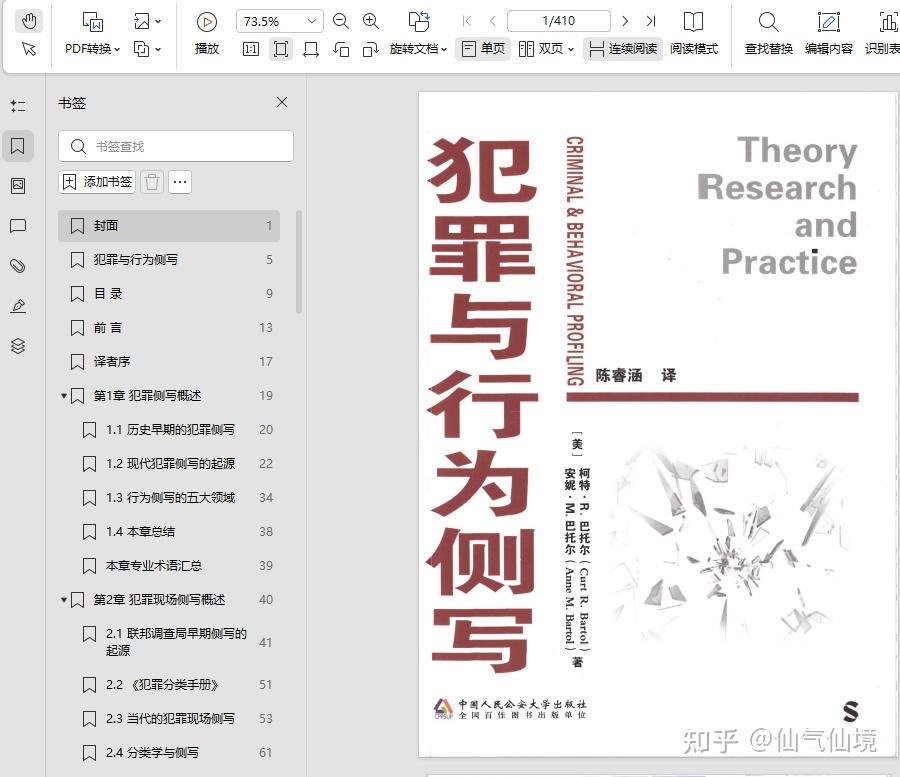
Task: Click the book cover page
Action: (657, 424)
